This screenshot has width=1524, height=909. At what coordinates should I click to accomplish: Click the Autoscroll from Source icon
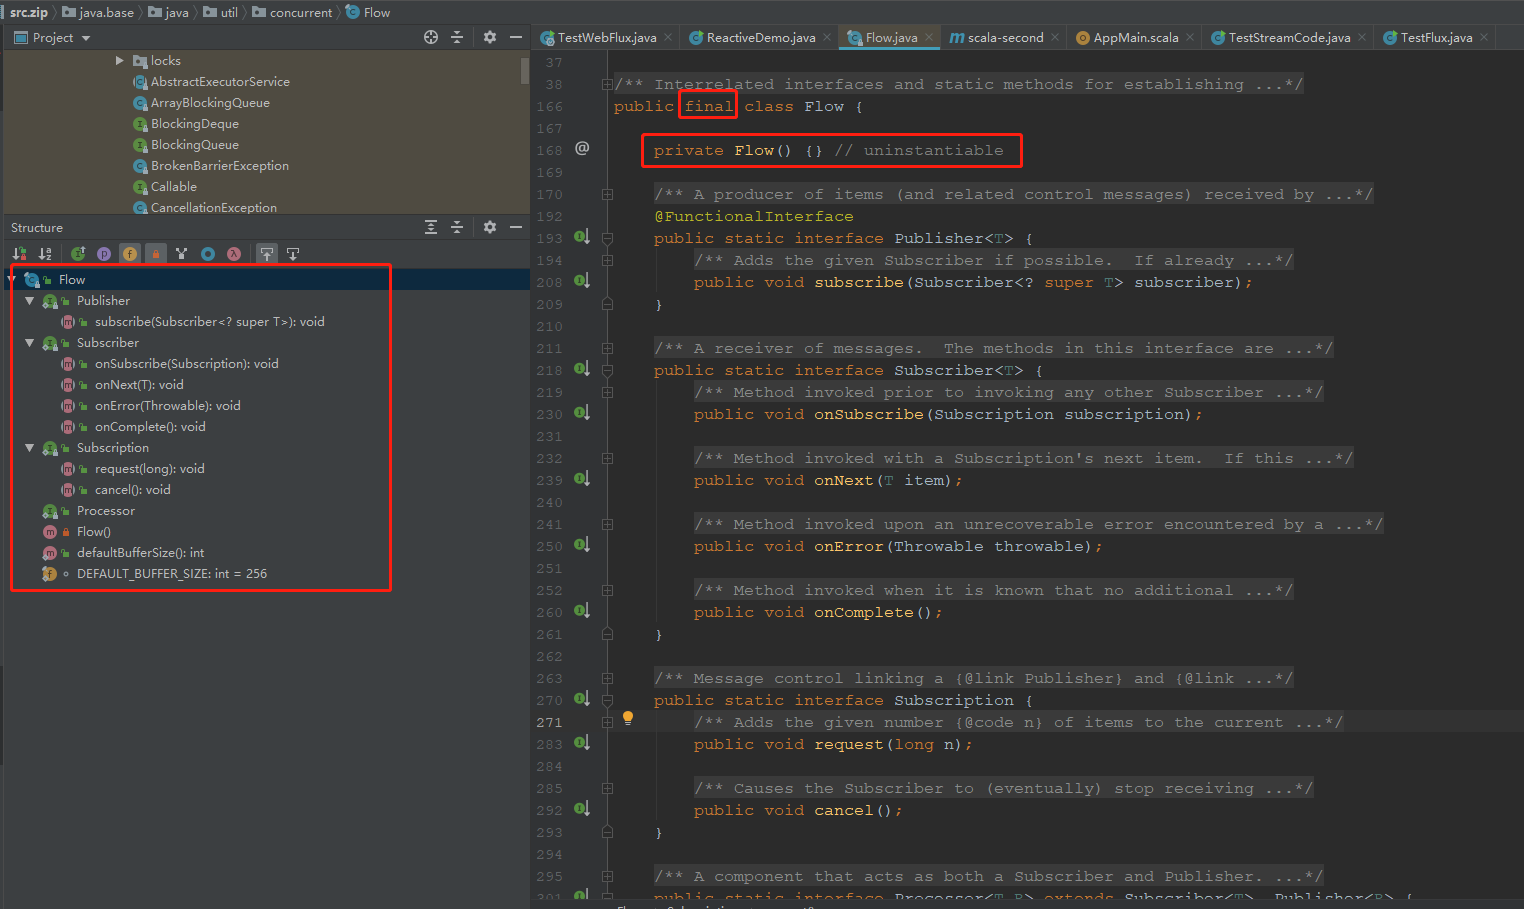coord(293,254)
